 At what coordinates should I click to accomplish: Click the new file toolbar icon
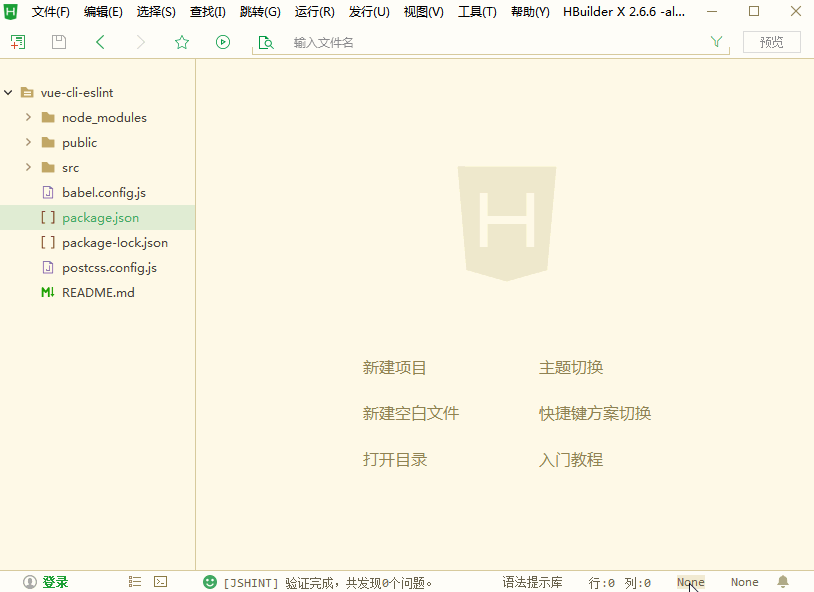[x=18, y=42]
